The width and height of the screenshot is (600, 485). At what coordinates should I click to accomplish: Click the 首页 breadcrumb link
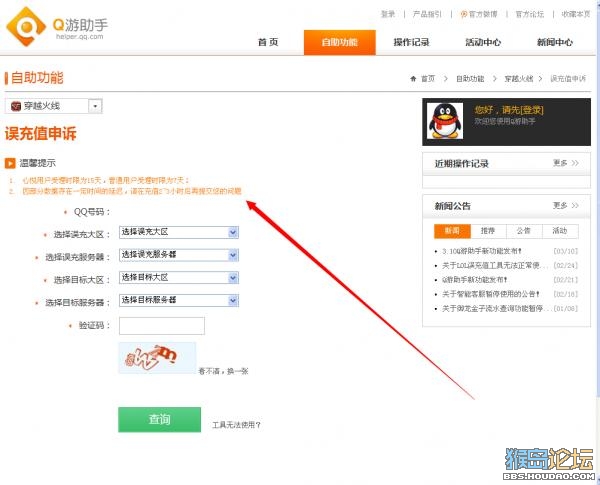(428, 79)
